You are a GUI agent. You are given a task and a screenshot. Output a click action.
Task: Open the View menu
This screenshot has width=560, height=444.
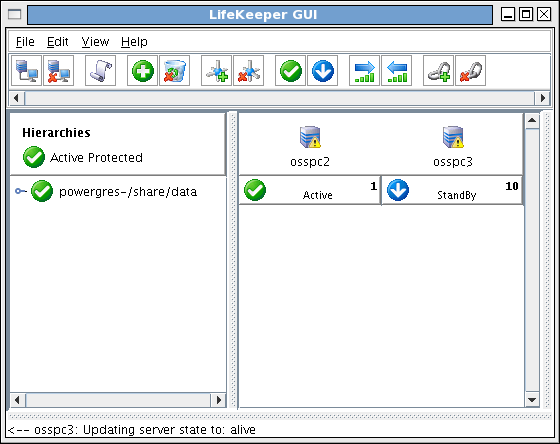[x=95, y=42]
